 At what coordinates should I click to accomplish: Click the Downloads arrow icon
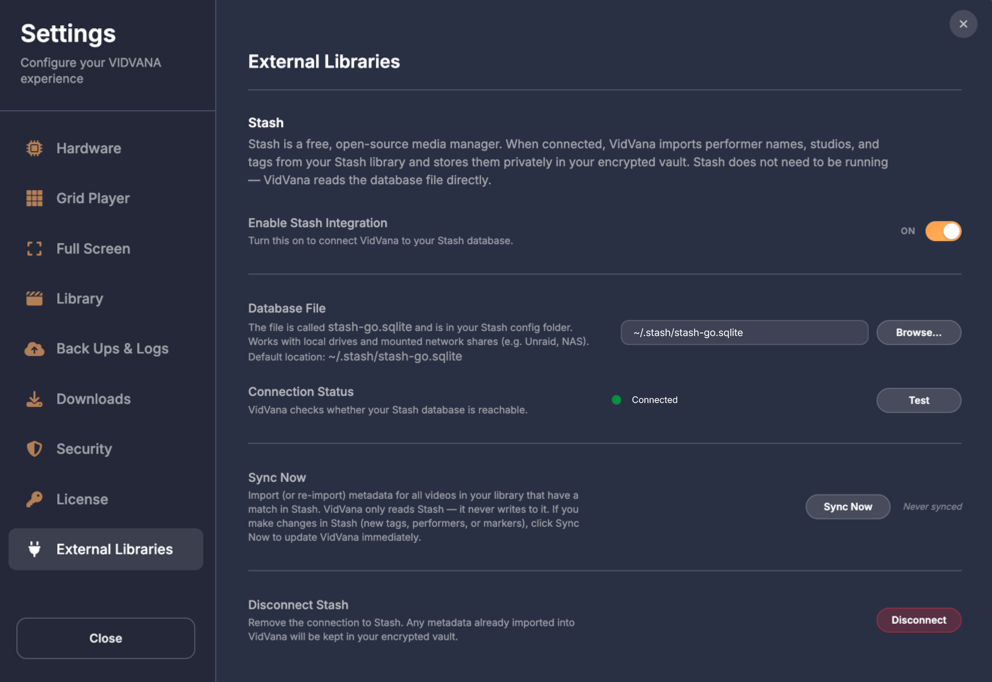point(34,399)
